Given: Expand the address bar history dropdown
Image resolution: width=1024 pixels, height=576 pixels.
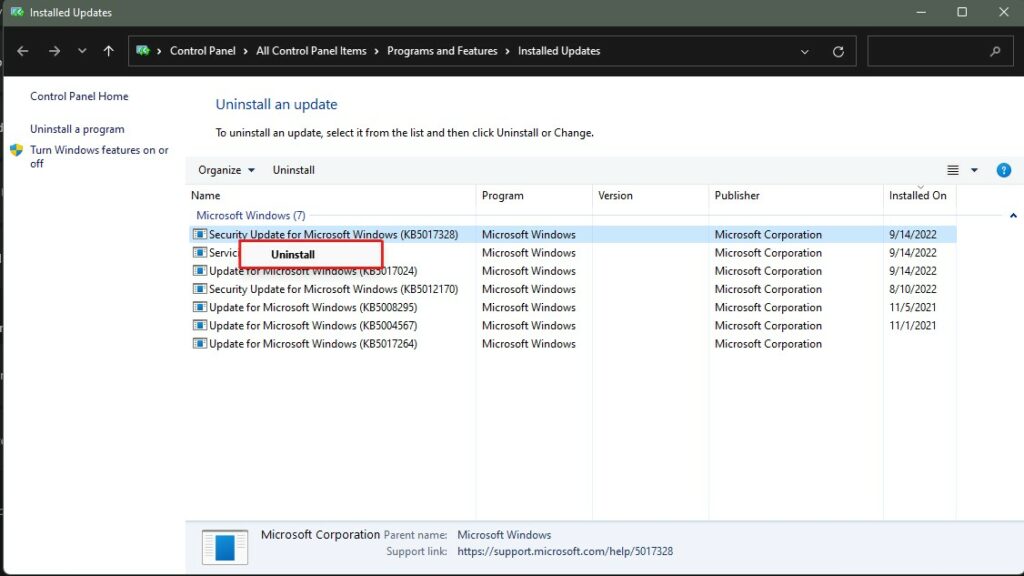Looking at the screenshot, I should tap(805, 51).
